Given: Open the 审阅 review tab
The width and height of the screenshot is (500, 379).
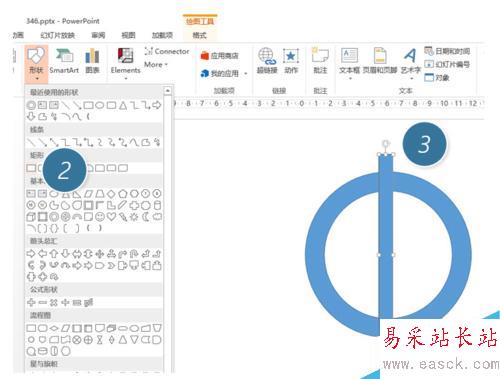Looking at the screenshot, I should click(98, 35).
